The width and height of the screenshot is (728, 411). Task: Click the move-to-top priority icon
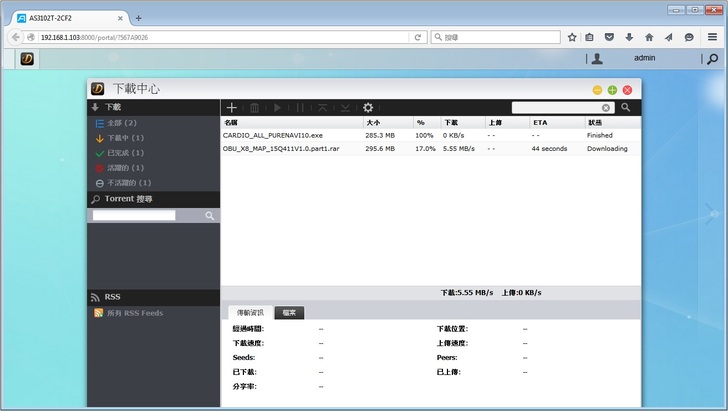(x=323, y=107)
